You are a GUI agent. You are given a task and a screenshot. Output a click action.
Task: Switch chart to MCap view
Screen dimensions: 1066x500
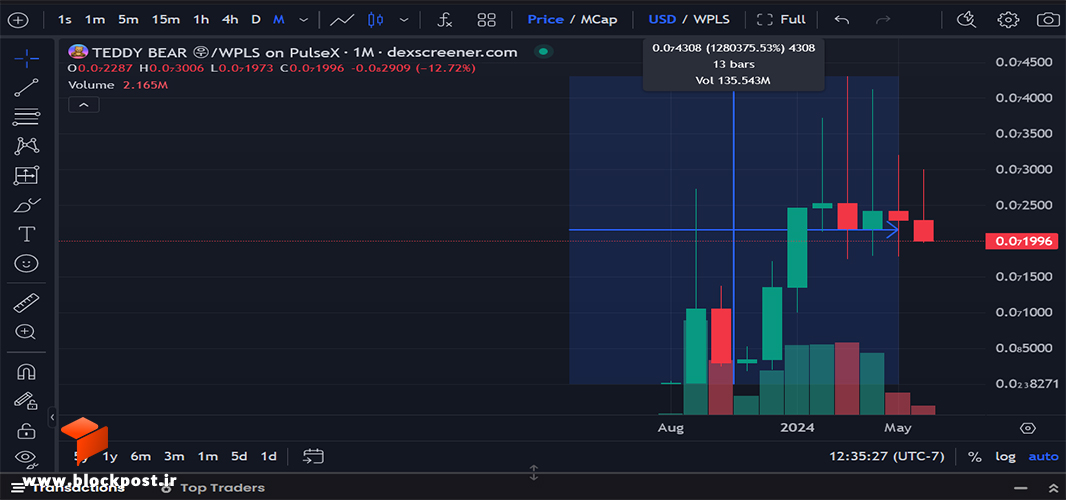pos(599,20)
